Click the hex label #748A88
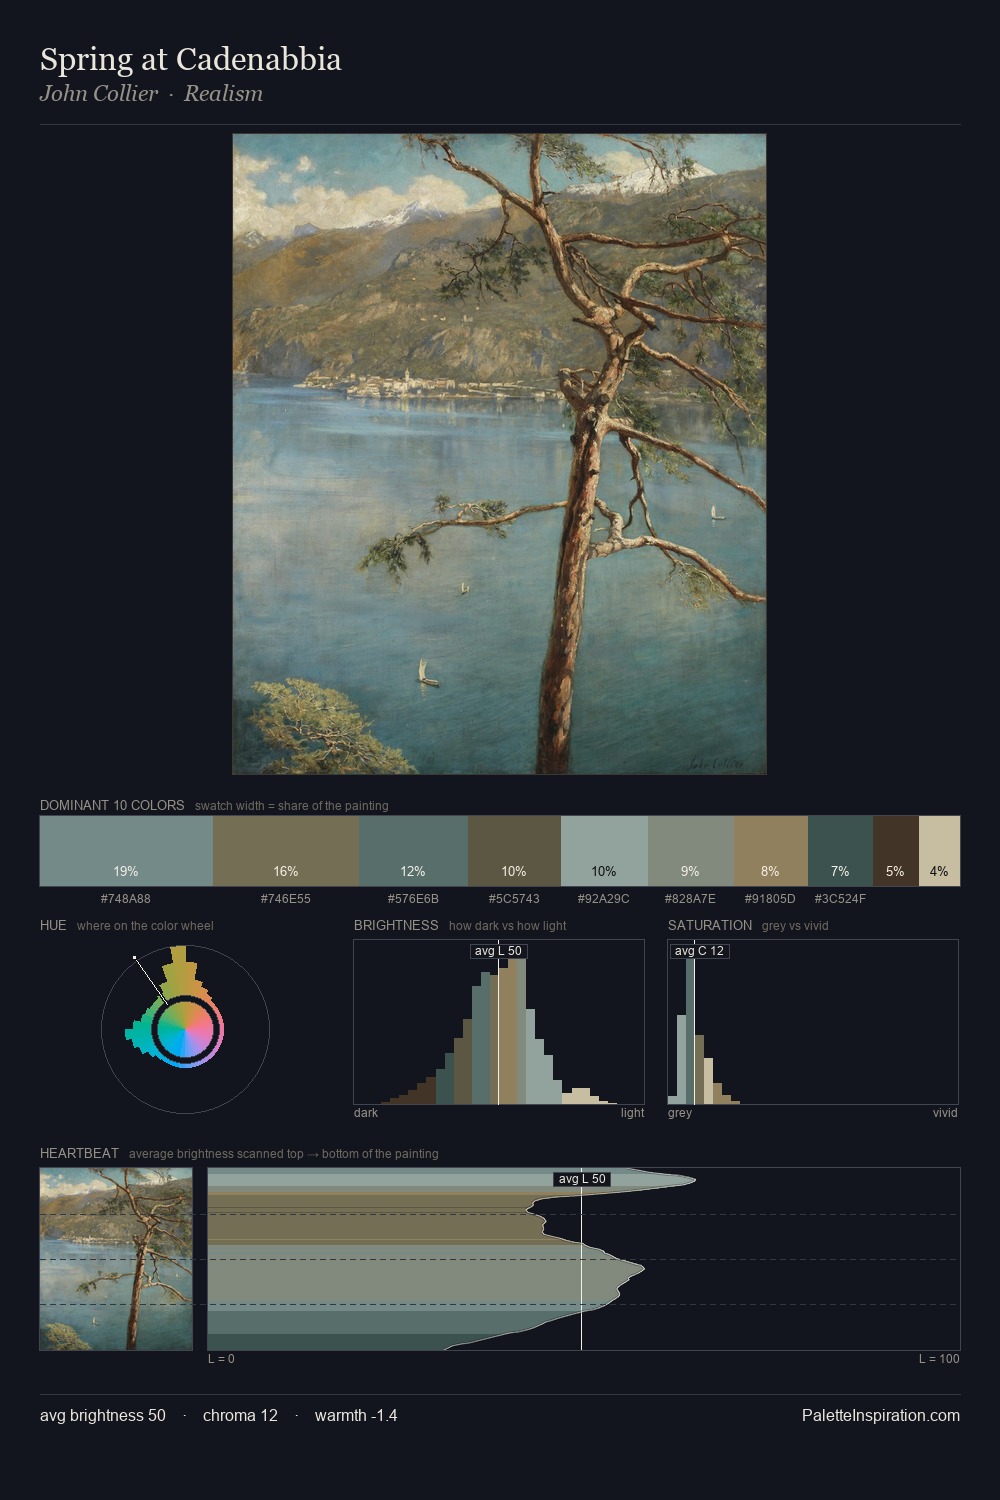1000x1500 pixels. coord(126,899)
